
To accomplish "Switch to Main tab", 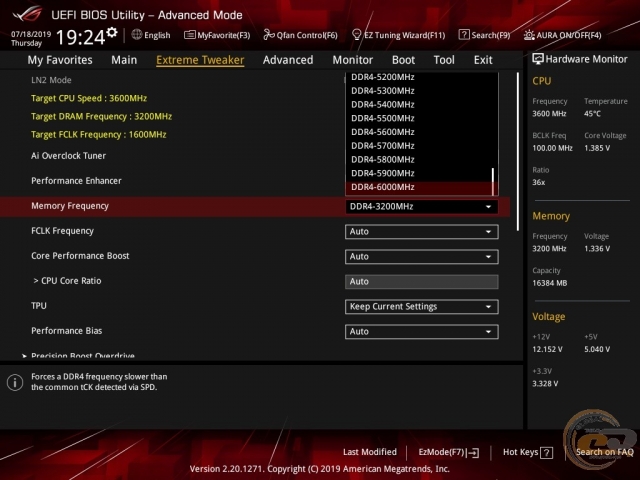I will [124, 60].
